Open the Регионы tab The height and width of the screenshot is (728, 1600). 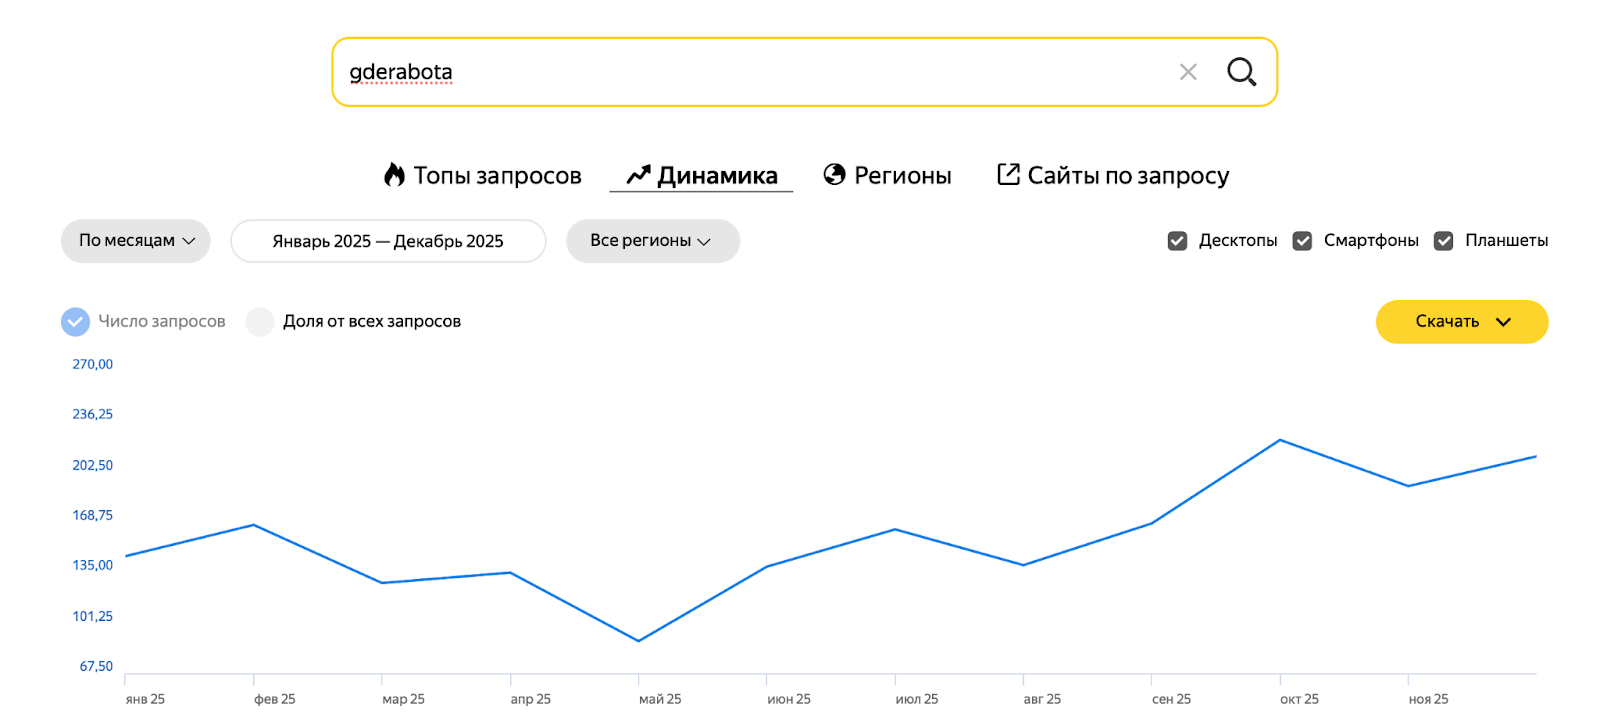[902, 176]
